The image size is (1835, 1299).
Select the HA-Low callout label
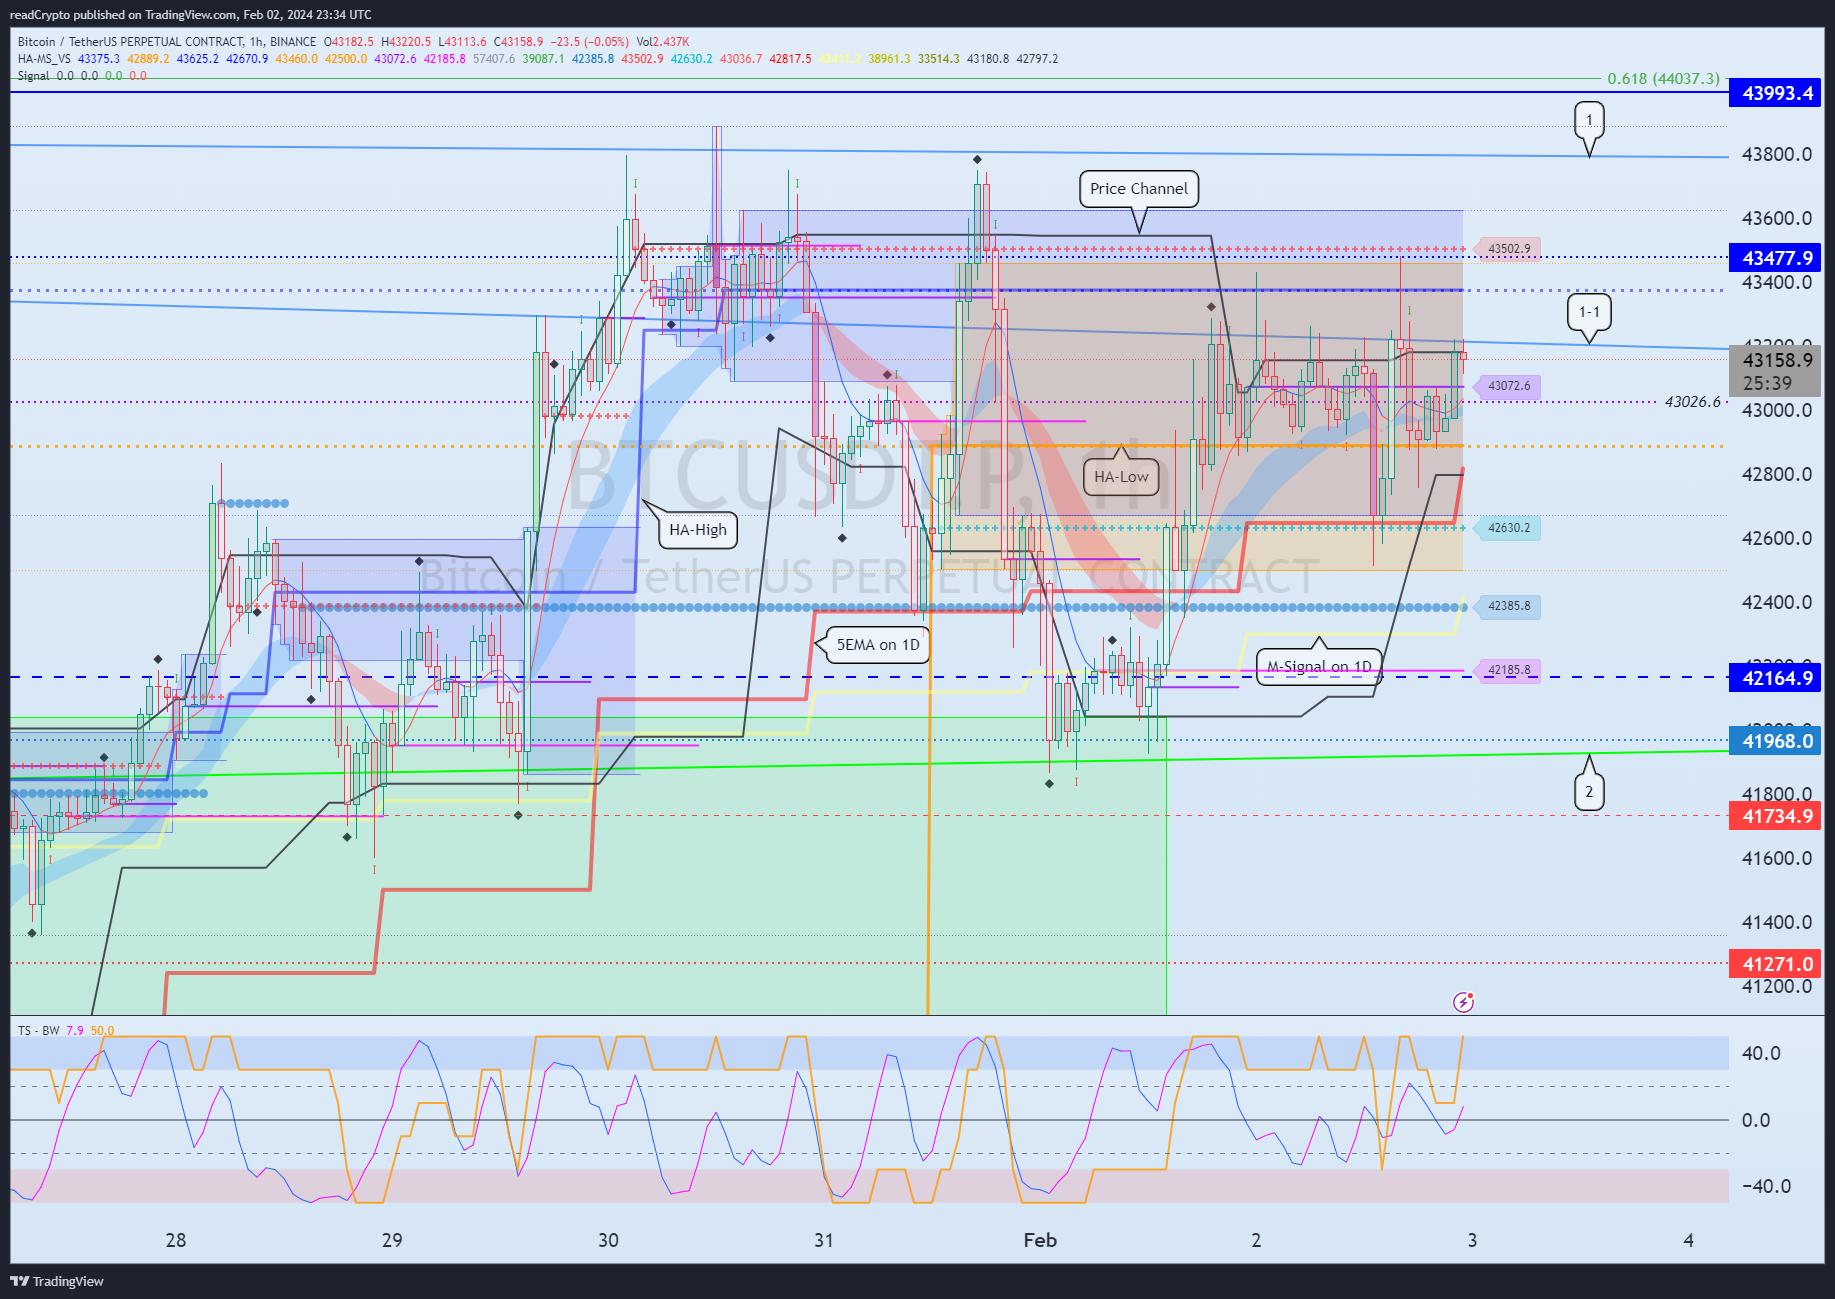point(1121,477)
